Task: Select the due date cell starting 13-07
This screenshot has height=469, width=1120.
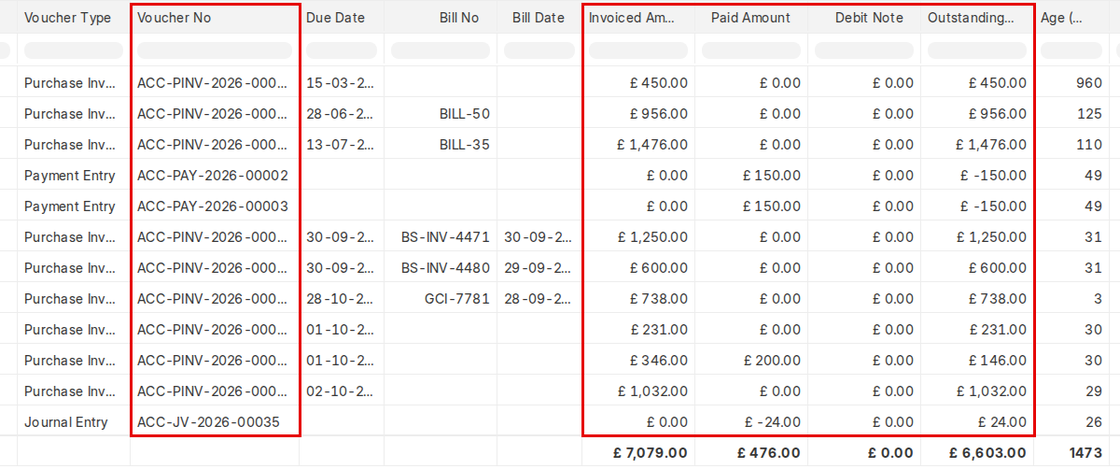Action: 341,144
